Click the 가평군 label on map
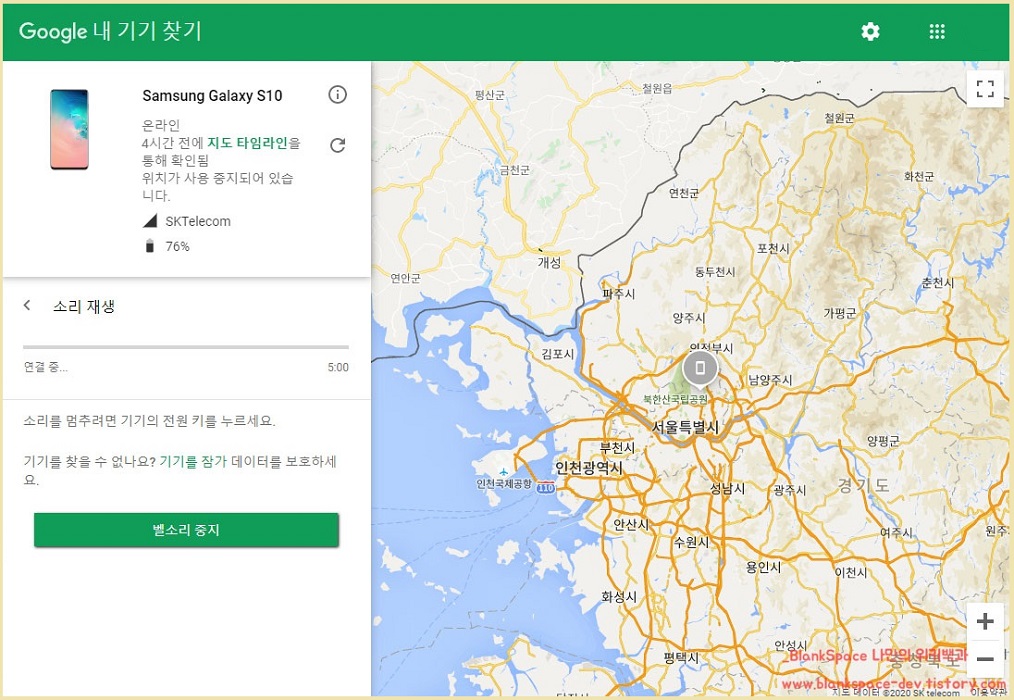 pyautogui.click(x=839, y=313)
